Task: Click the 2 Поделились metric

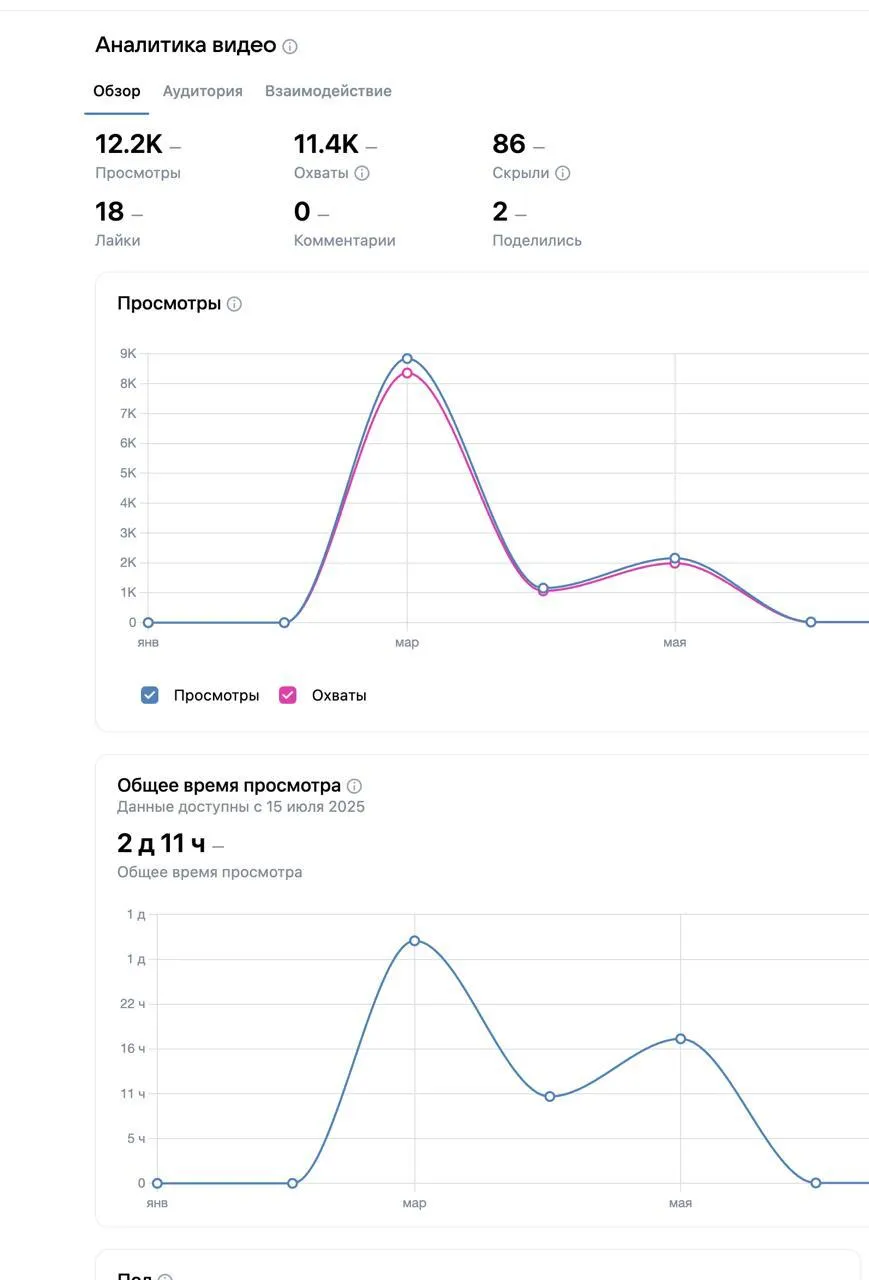Action: [x=537, y=225]
